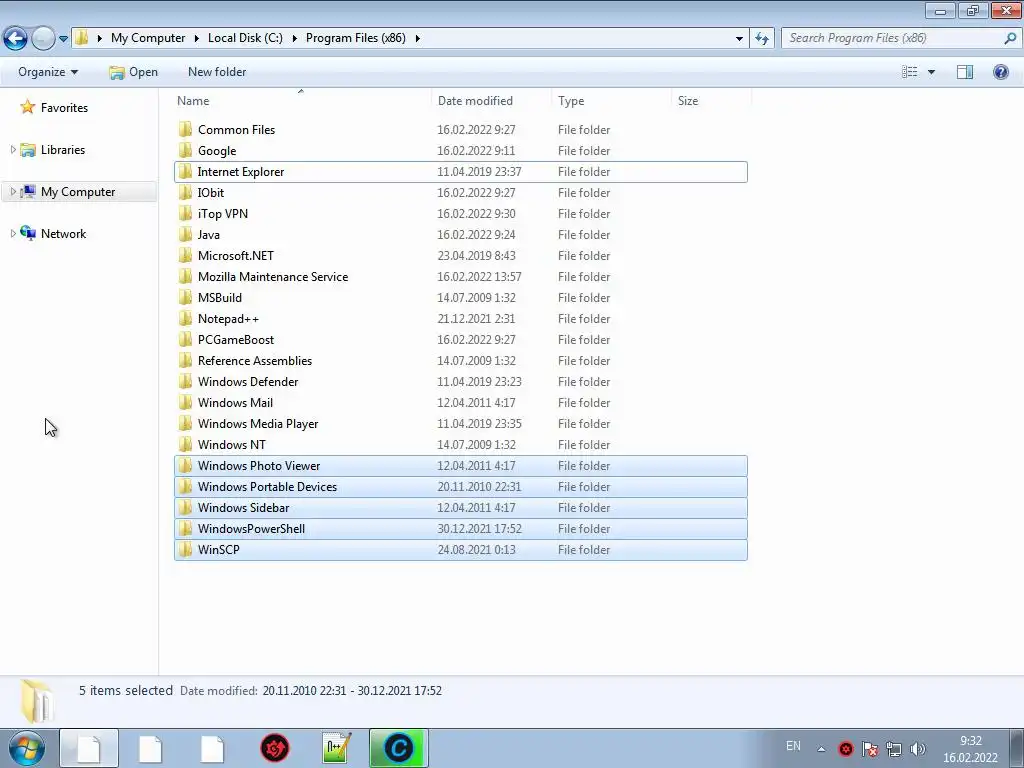Select the Windows Media Player folder
1024x768 pixels.
[460, 423]
